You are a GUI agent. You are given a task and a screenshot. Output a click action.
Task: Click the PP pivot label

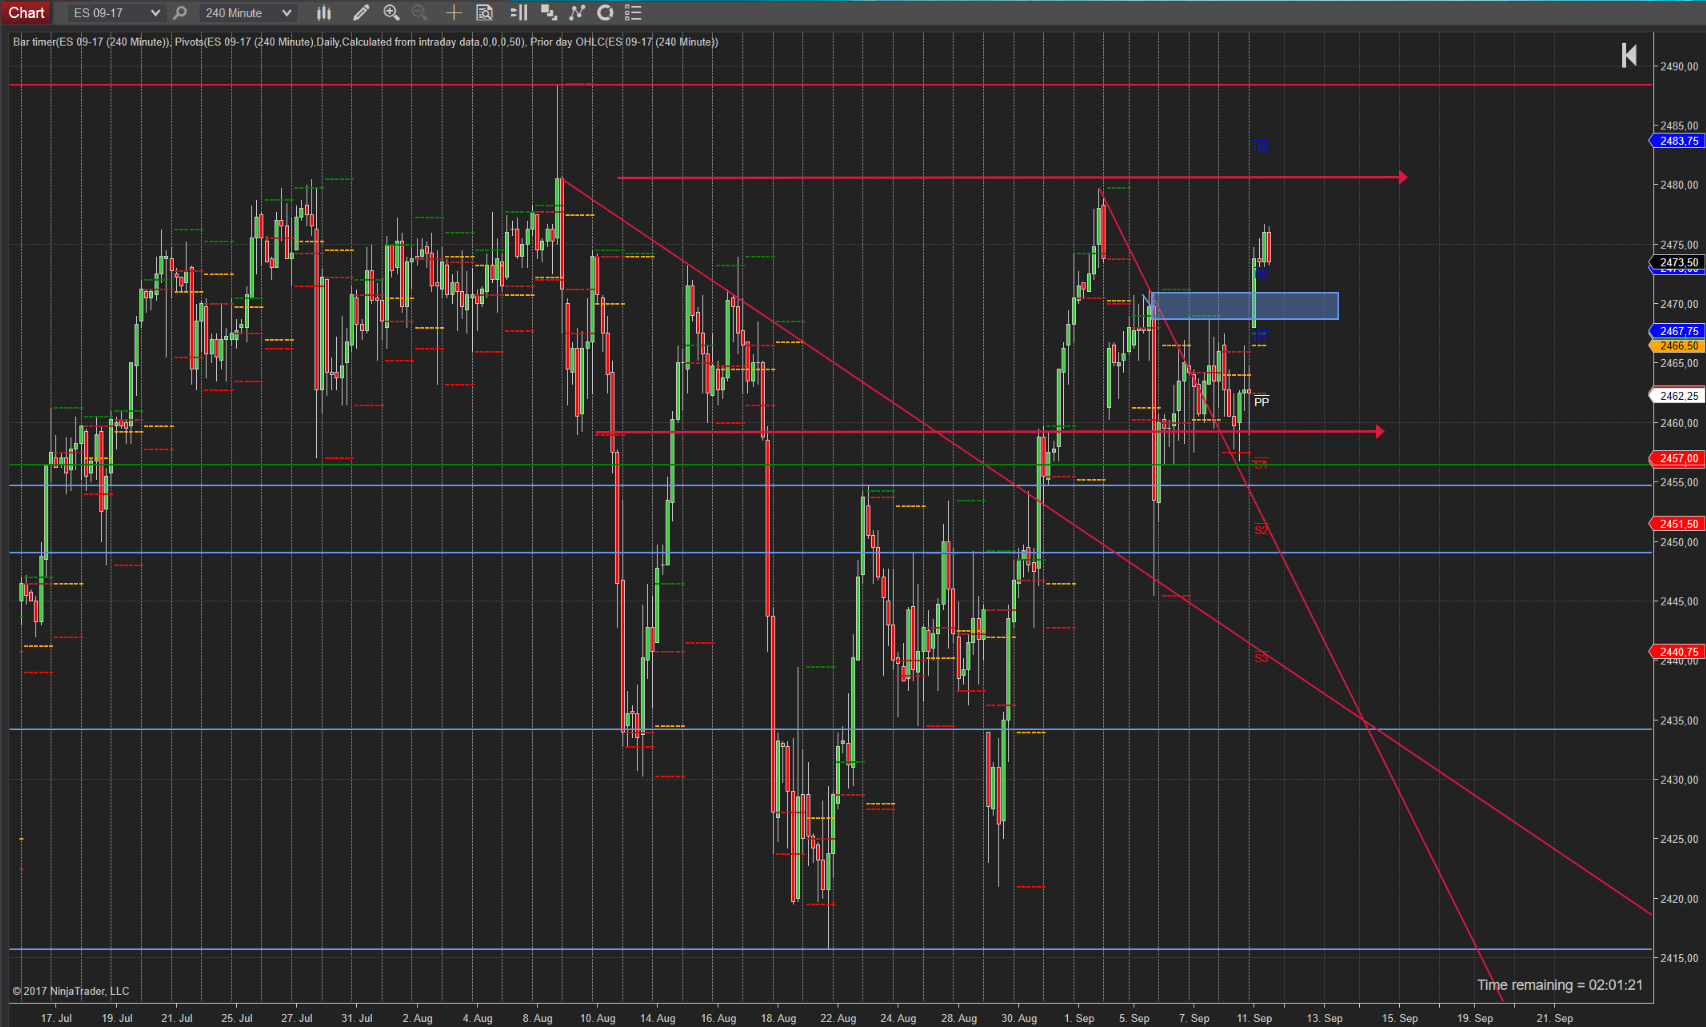[x=1261, y=402]
